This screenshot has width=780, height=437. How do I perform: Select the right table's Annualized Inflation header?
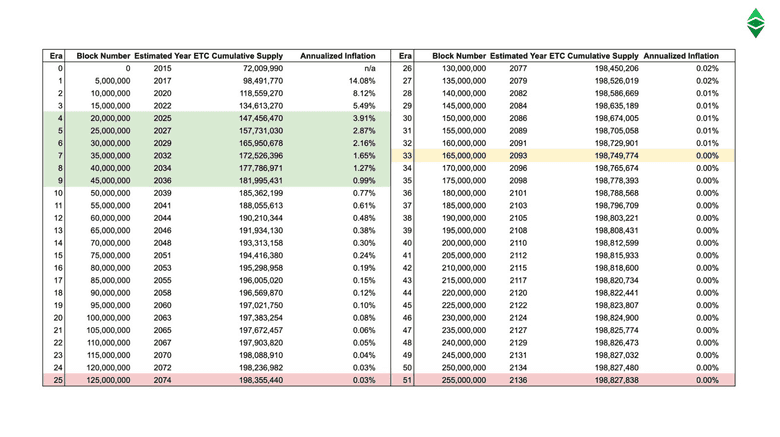(682, 55)
